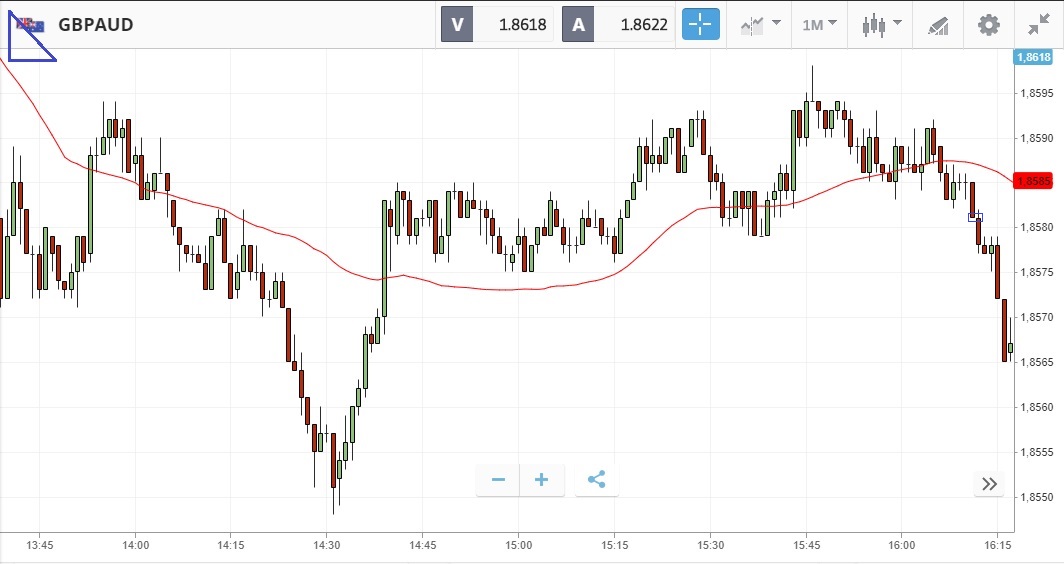Zoom in the chart with plus button
The image size is (1064, 564).
coord(542,480)
